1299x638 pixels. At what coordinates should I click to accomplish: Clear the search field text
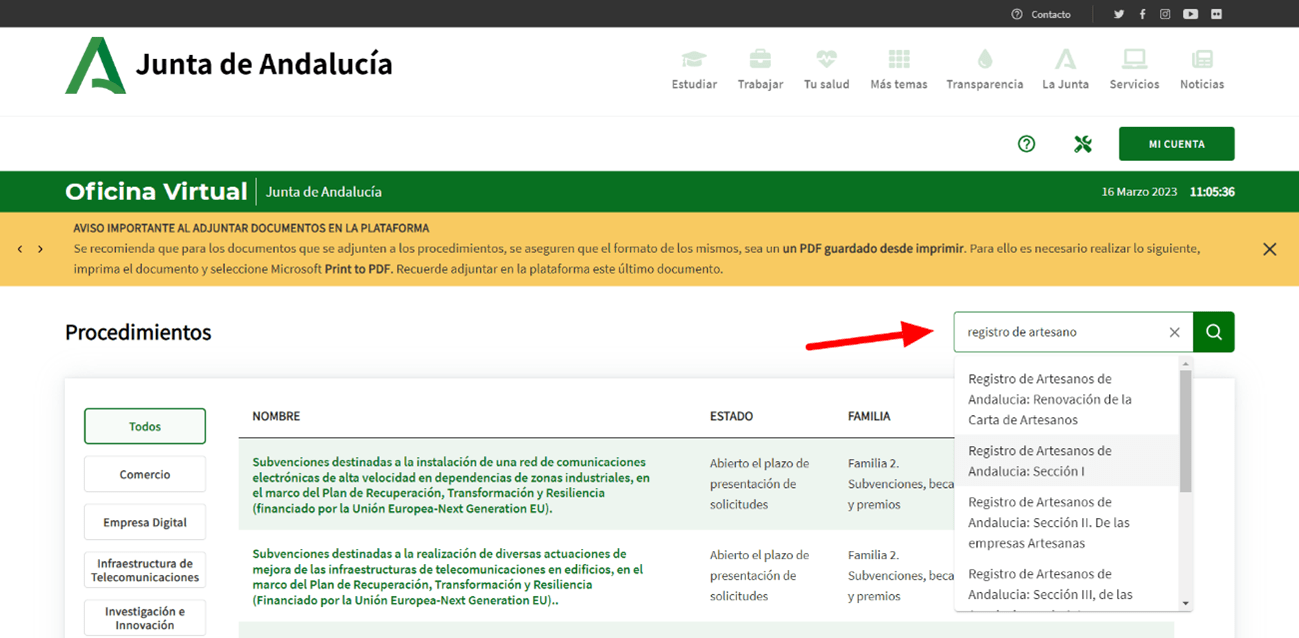point(1175,332)
